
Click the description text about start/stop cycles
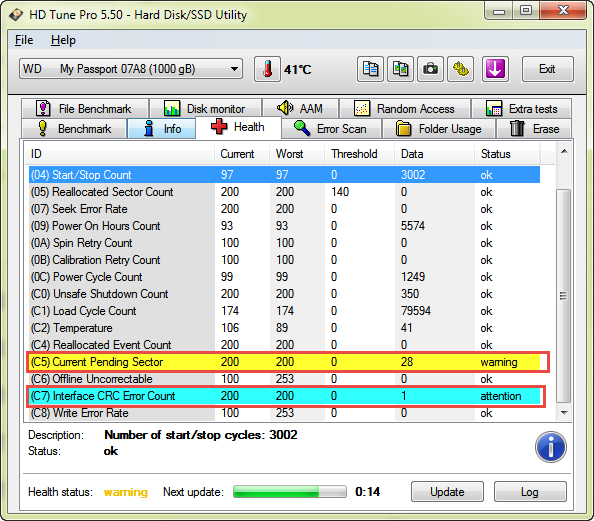click(201, 435)
